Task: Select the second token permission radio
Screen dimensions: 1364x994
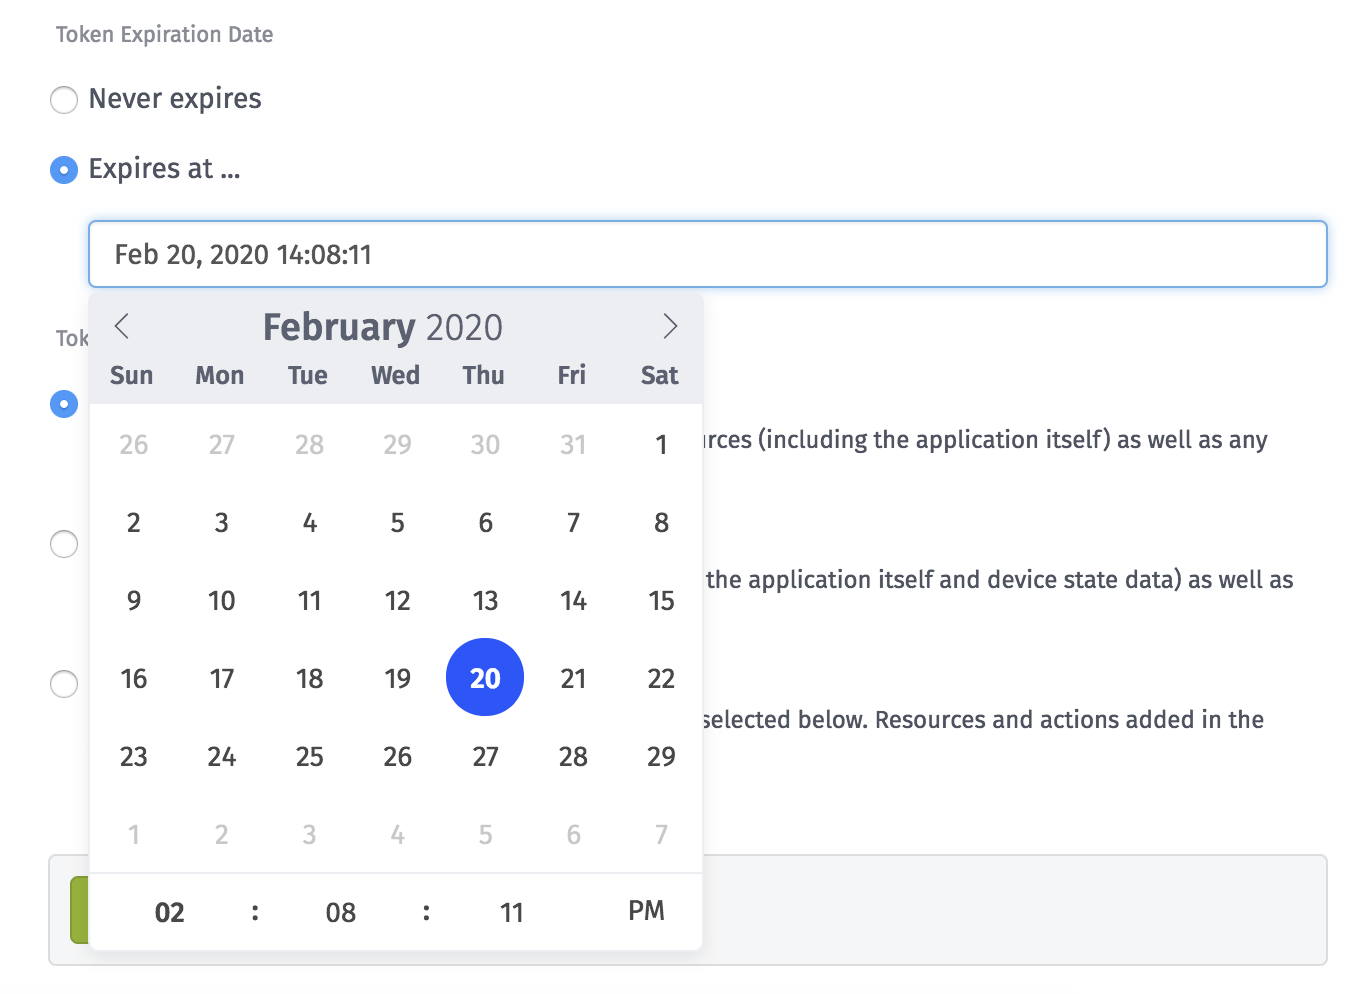Action: coord(64,544)
